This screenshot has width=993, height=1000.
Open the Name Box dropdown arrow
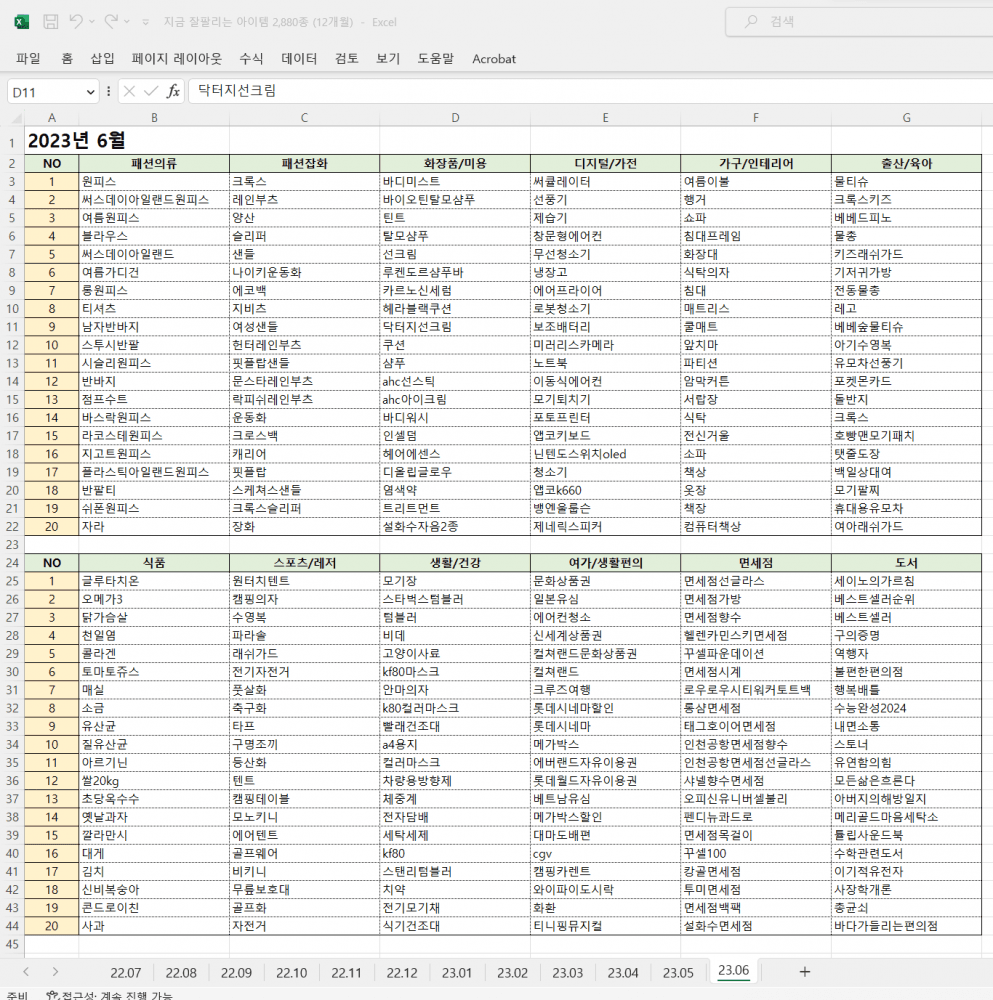click(90, 92)
